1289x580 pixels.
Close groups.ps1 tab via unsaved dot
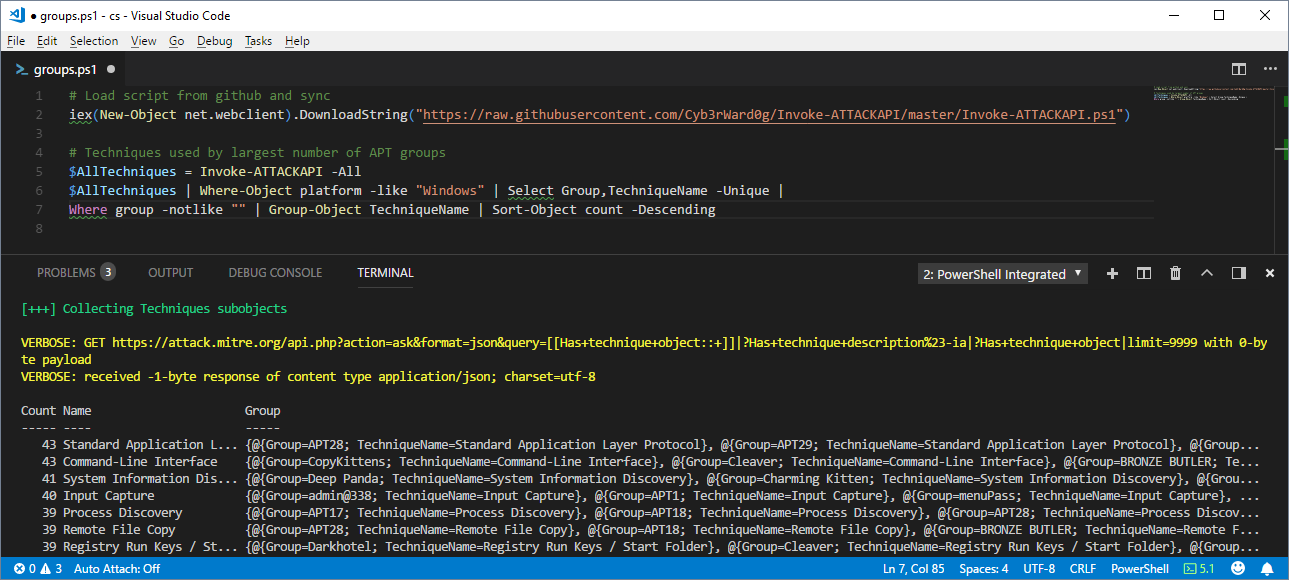click(x=111, y=69)
